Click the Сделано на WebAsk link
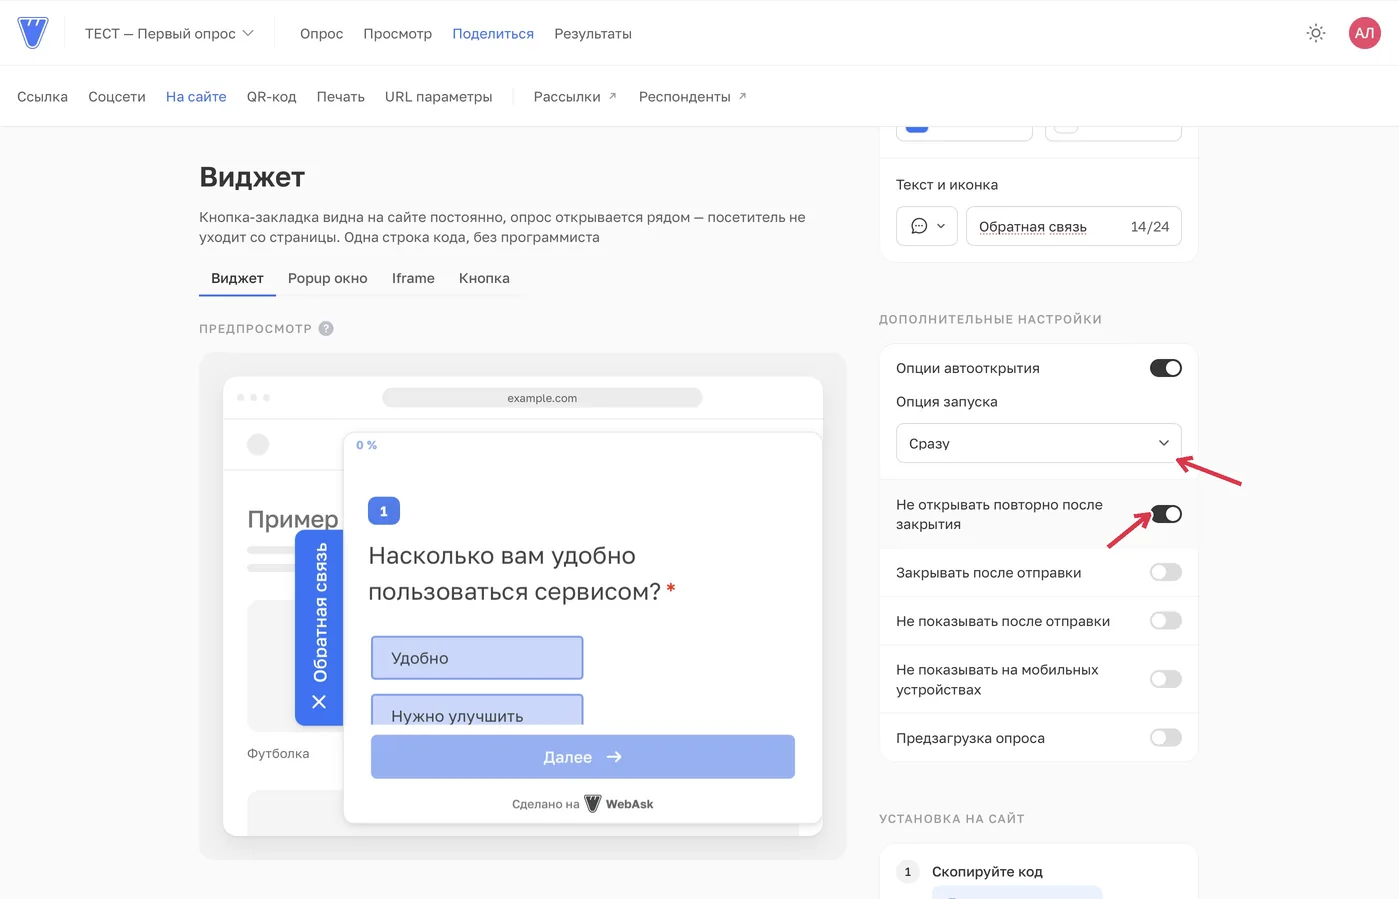The height and width of the screenshot is (899, 1399). click(x=582, y=804)
